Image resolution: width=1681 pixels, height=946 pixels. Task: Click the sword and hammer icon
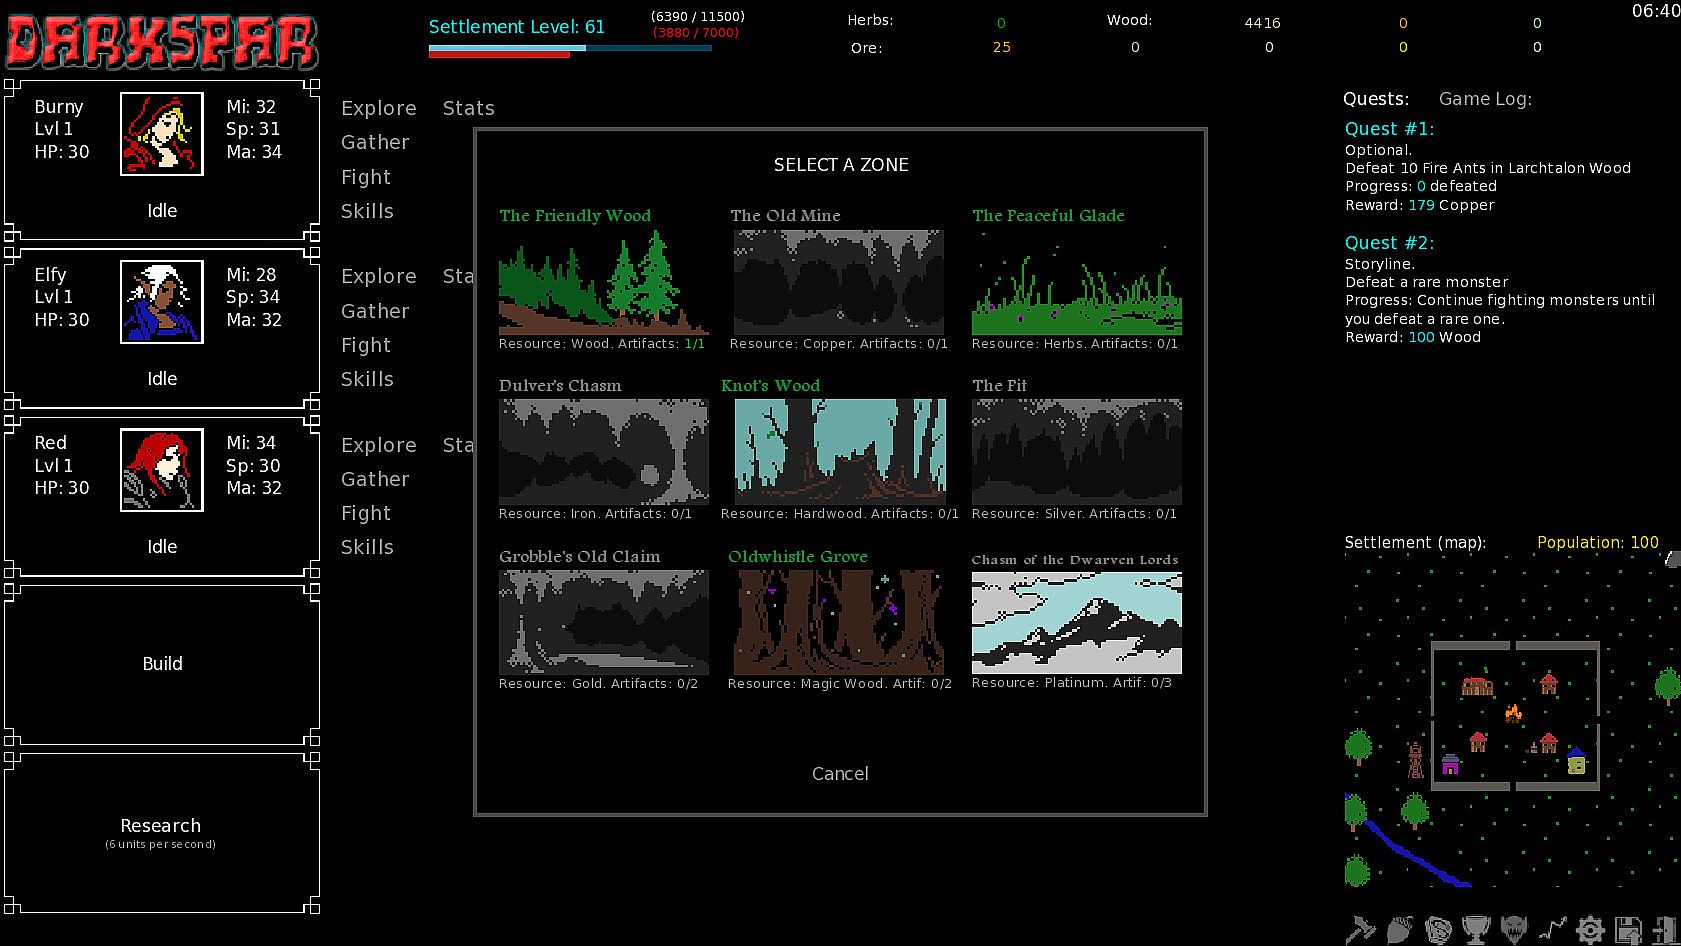(x=1360, y=929)
